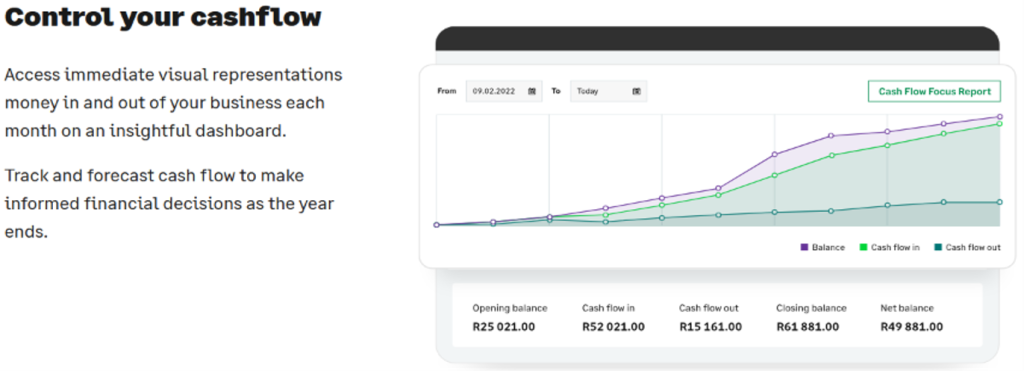Screen dimensions: 1024x371
Task: Click the last Cash flow in data point
Action: tap(999, 123)
